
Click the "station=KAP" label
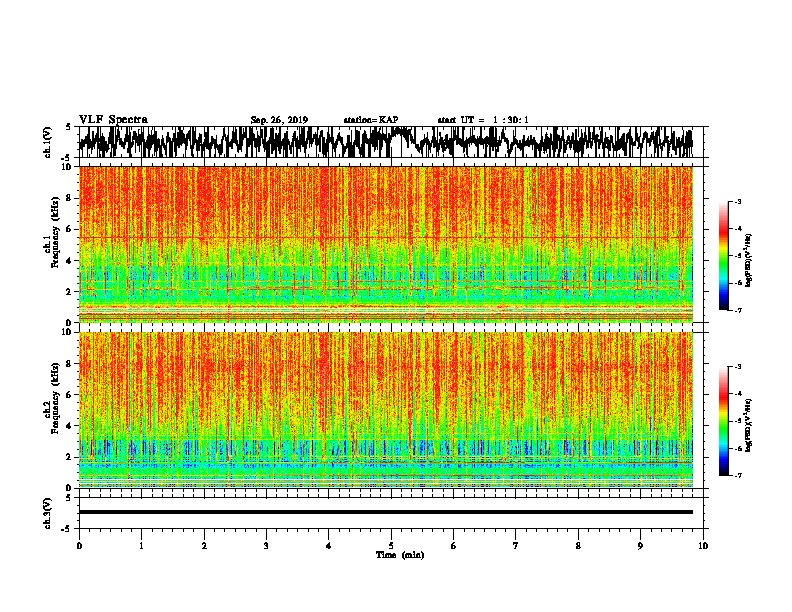(371, 120)
